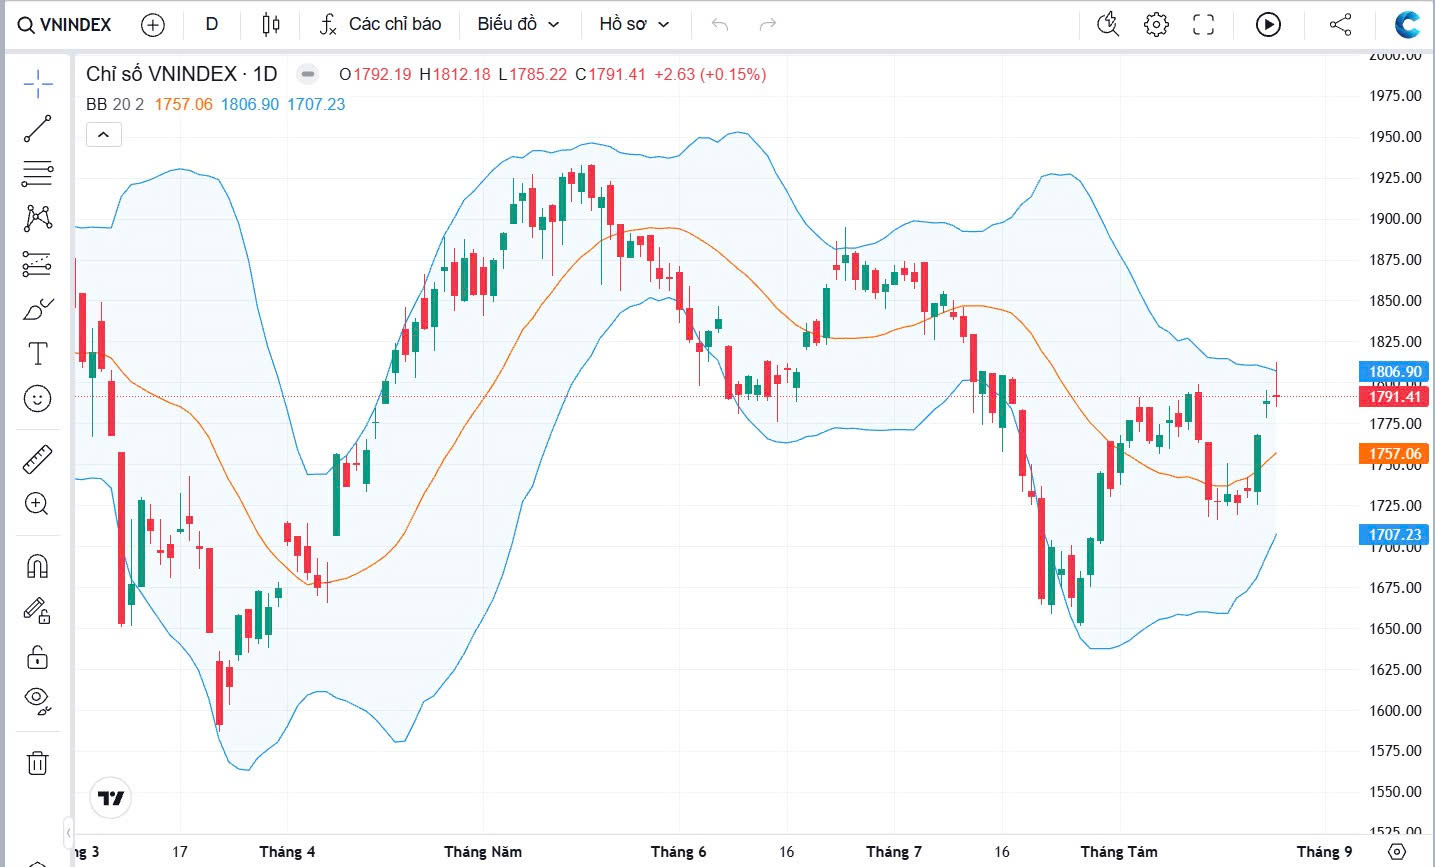This screenshot has width=1435, height=867.
Task: Toggle lock all drawings
Action: tap(37, 657)
